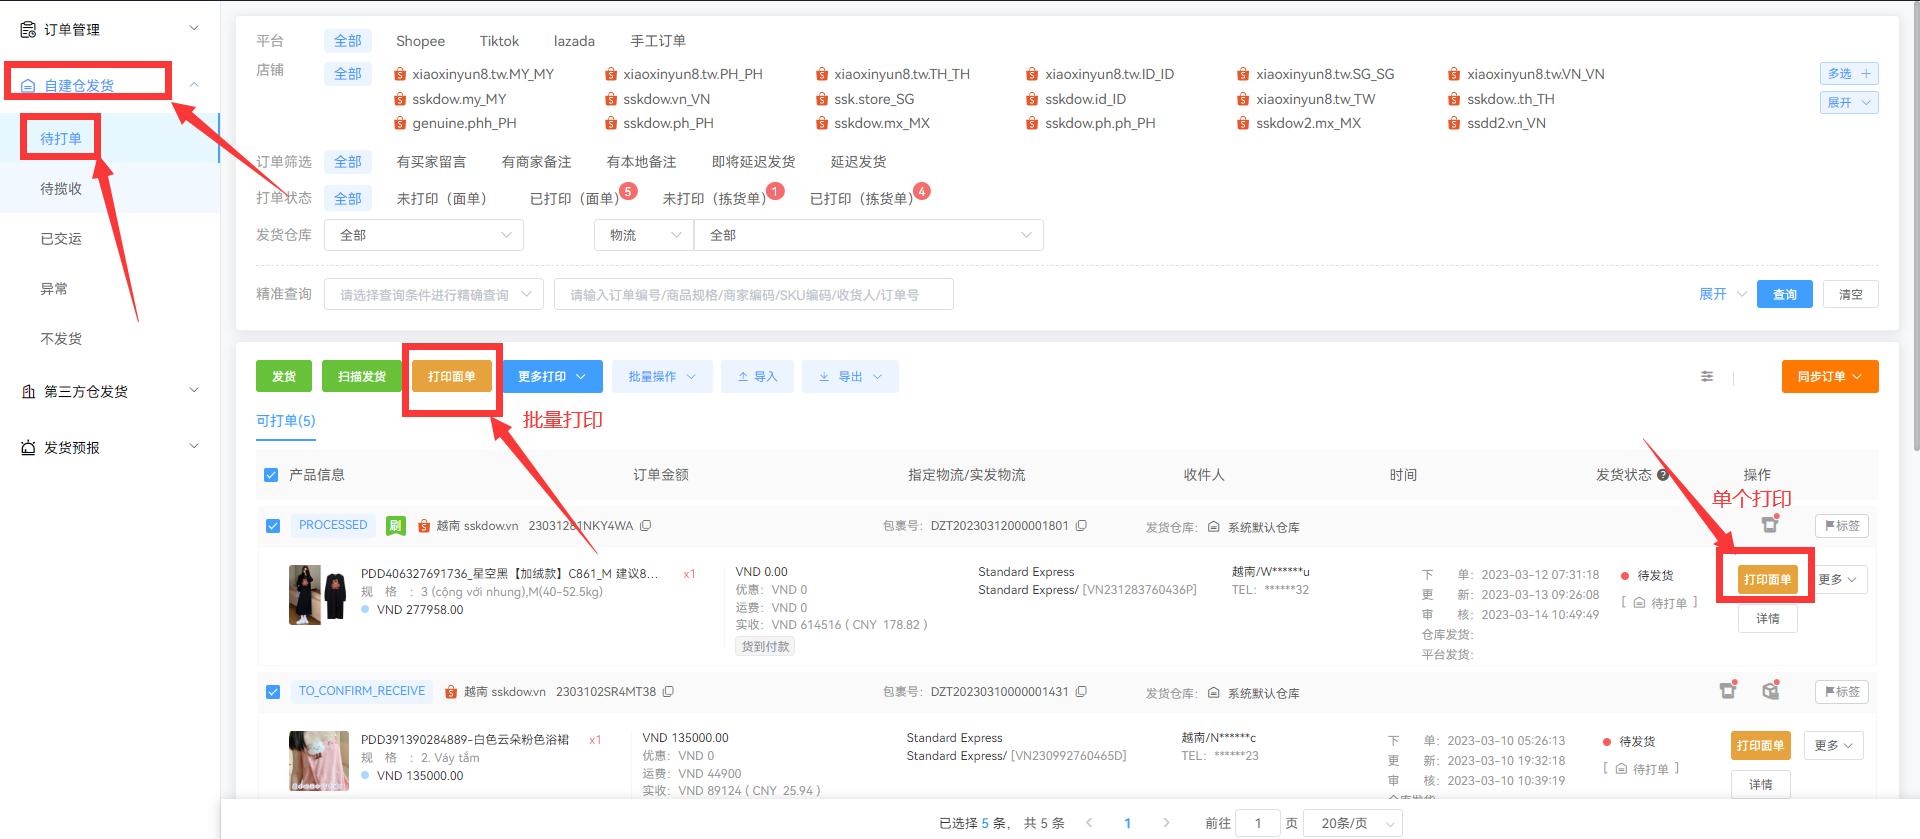The width and height of the screenshot is (1920, 839).
Task: Click the 标签 flag button on TO_CONFIRM_RECEIVE order
Action: click(x=1842, y=691)
